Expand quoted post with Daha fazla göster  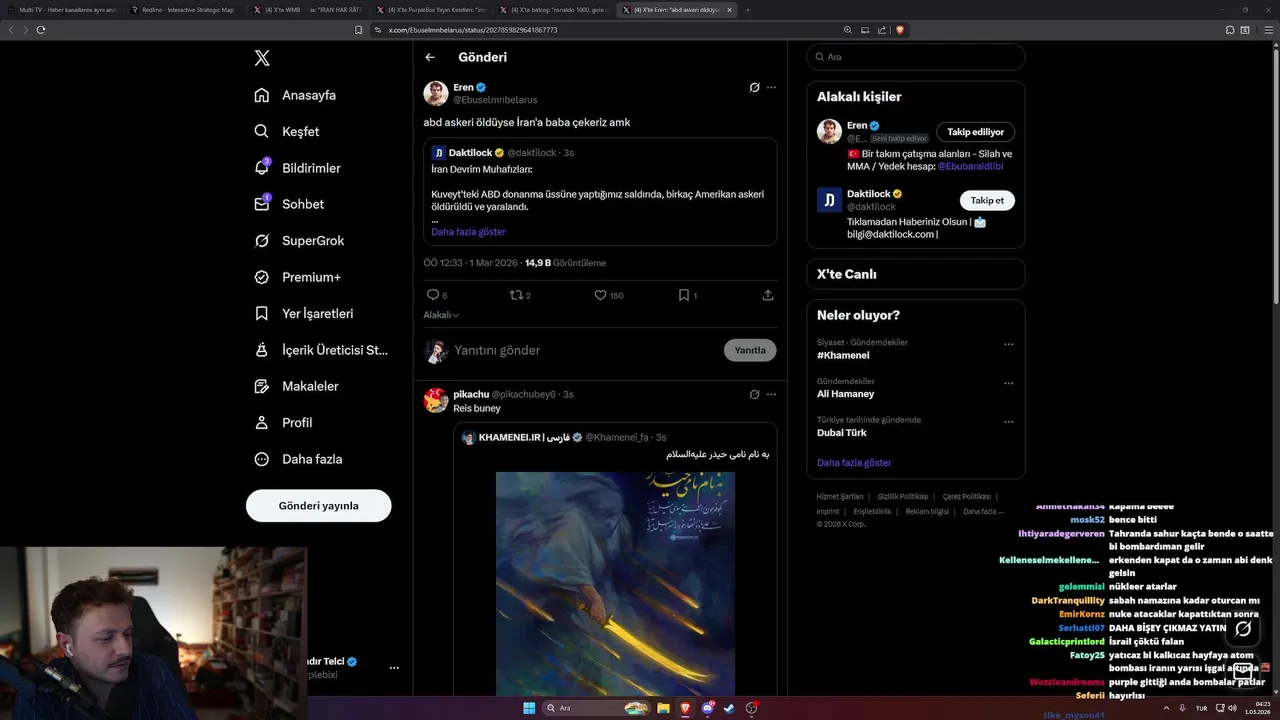[468, 232]
